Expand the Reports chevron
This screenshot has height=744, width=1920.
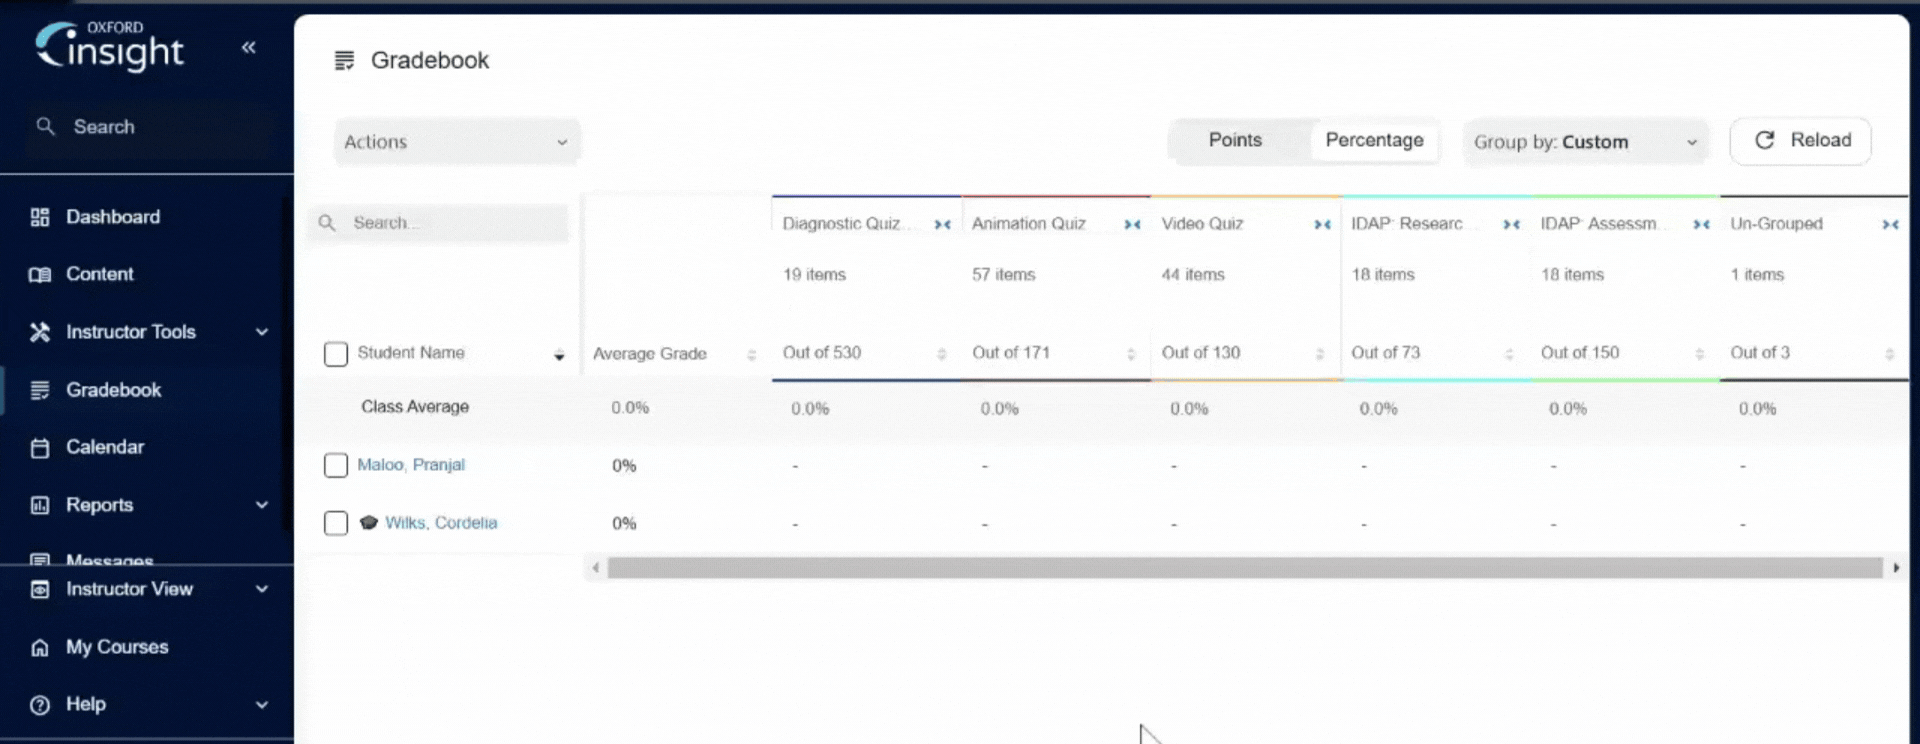tap(262, 505)
